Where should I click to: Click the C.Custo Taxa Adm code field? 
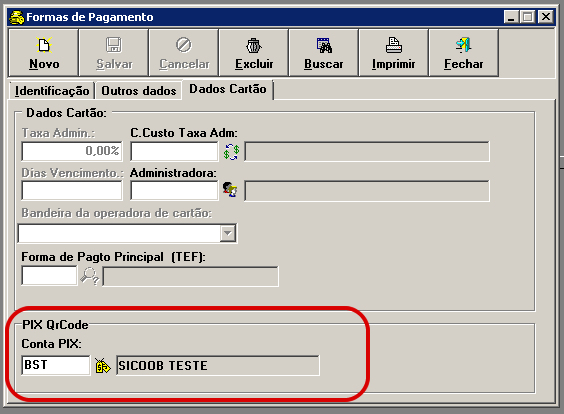point(174,151)
